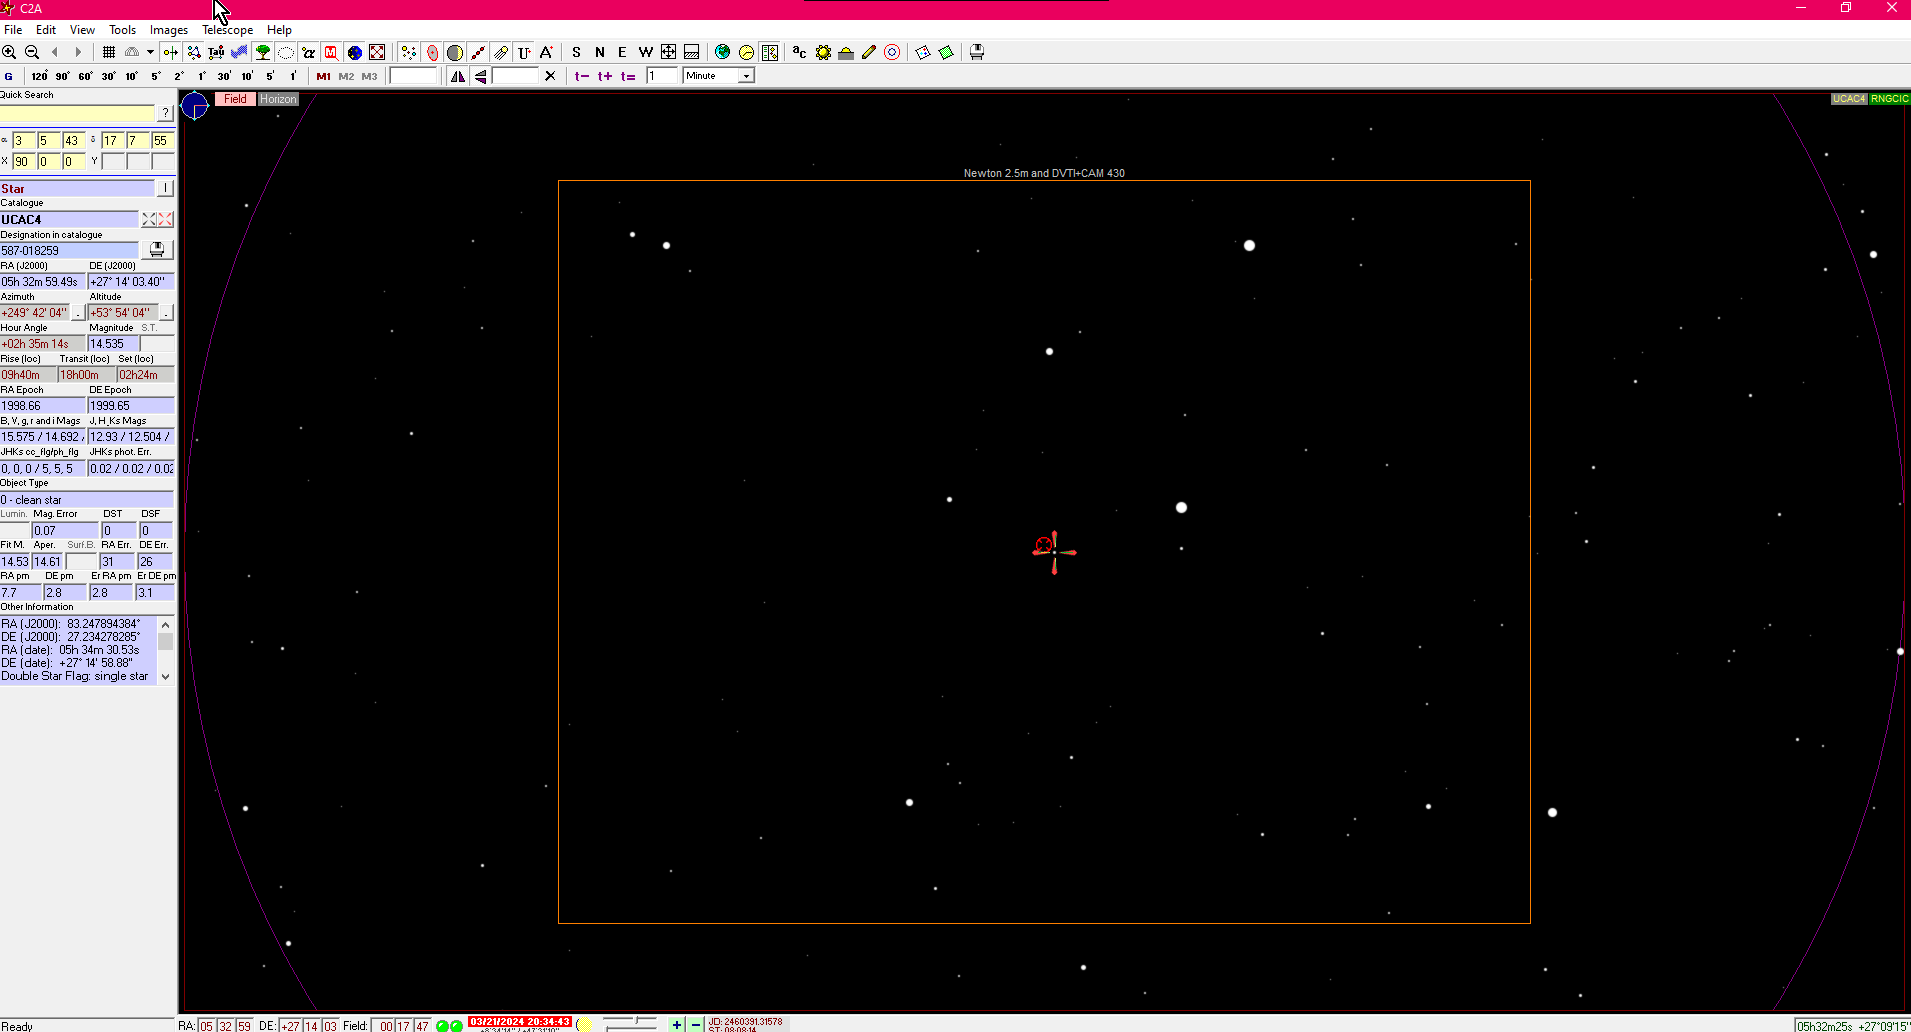Click the green tree landscape icon

pyautogui.click(x=263, y=52)
